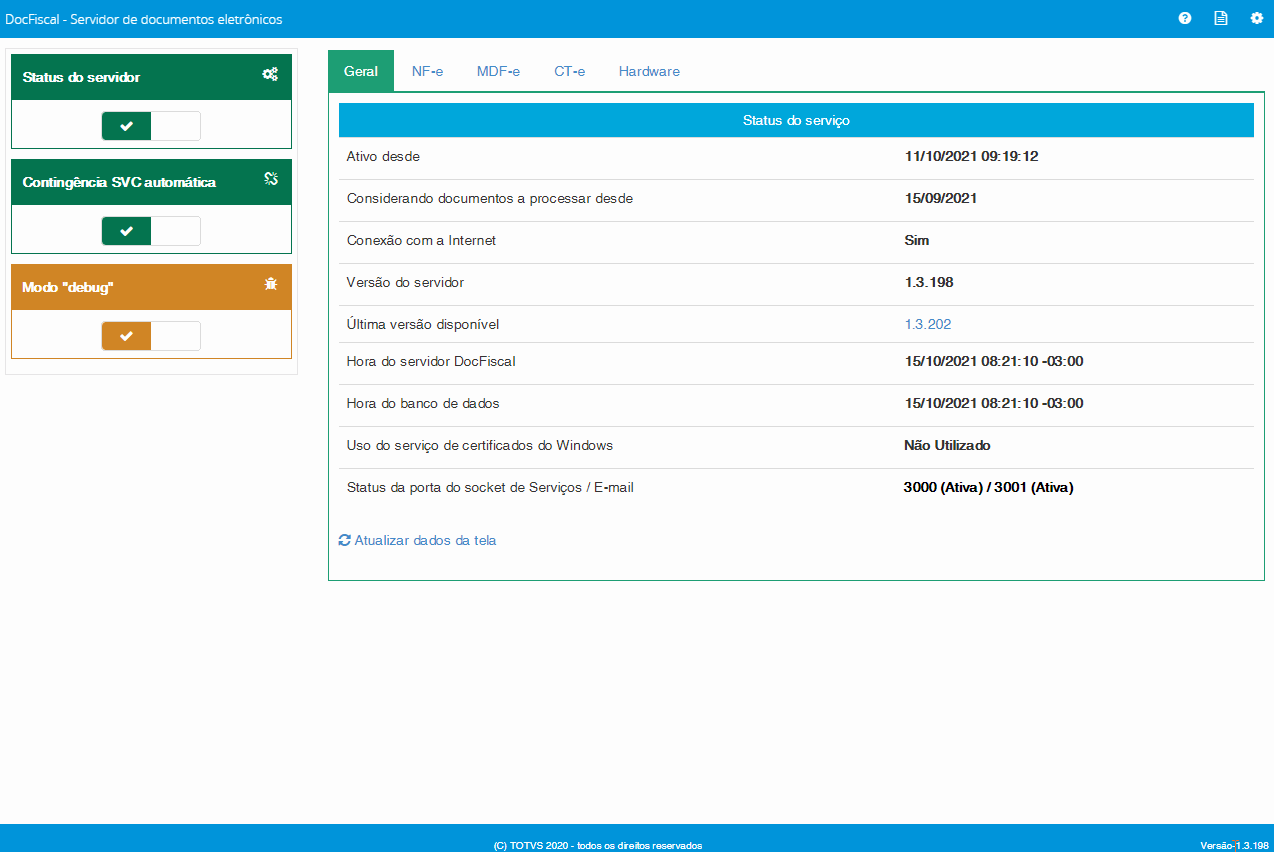
Task: Click Versão-1.3.198 text in footer
Action: click(x=1234, y=846)
